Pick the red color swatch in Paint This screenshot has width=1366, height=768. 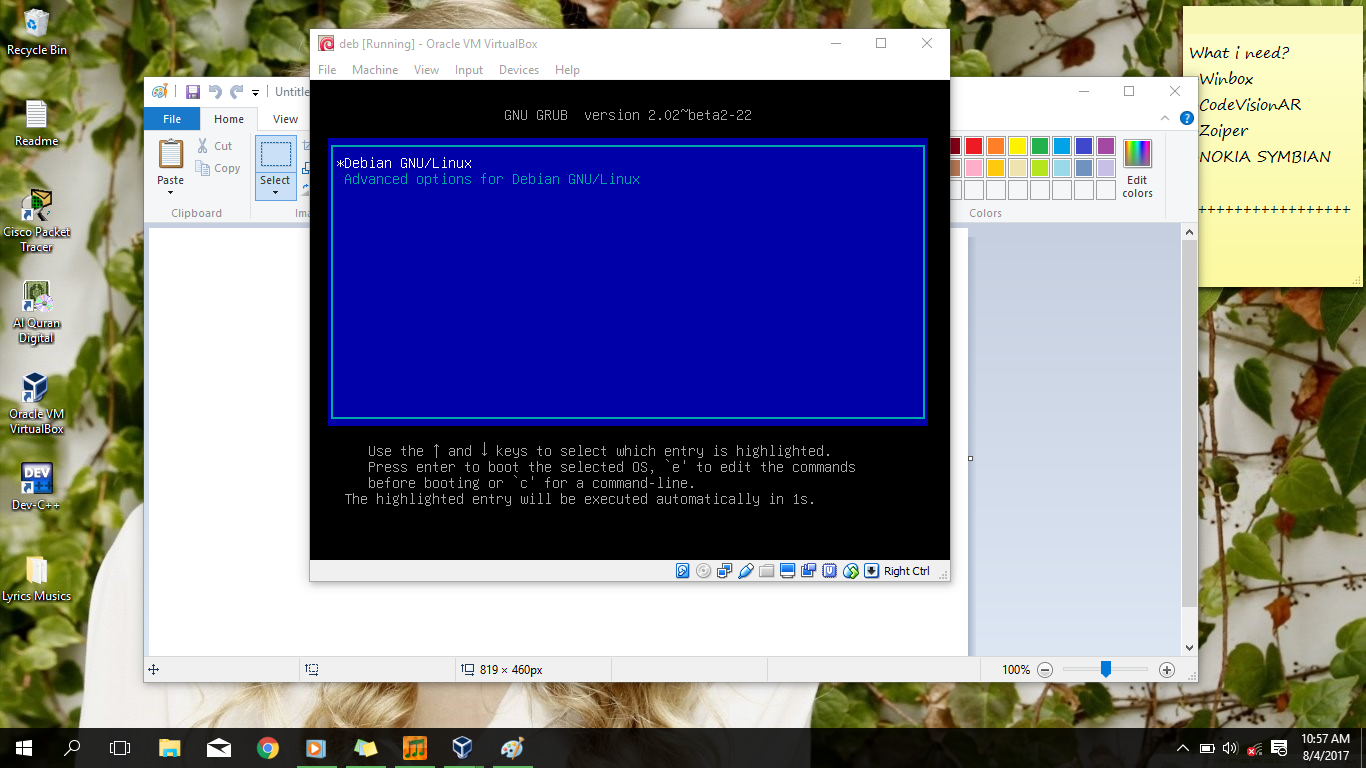click(x=973, y=146)
